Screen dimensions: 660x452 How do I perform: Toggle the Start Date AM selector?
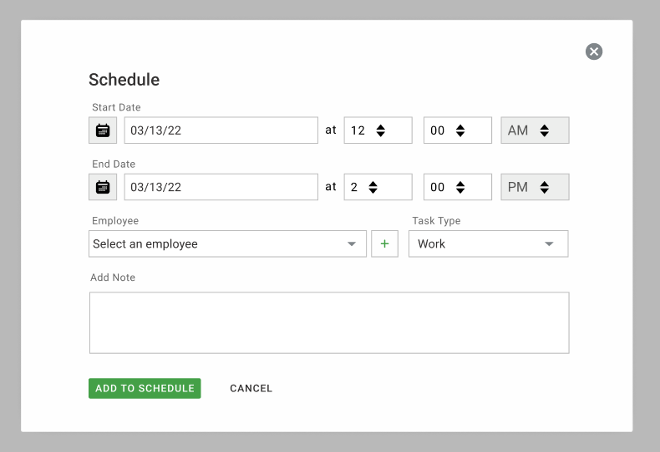tap(535, 130)
